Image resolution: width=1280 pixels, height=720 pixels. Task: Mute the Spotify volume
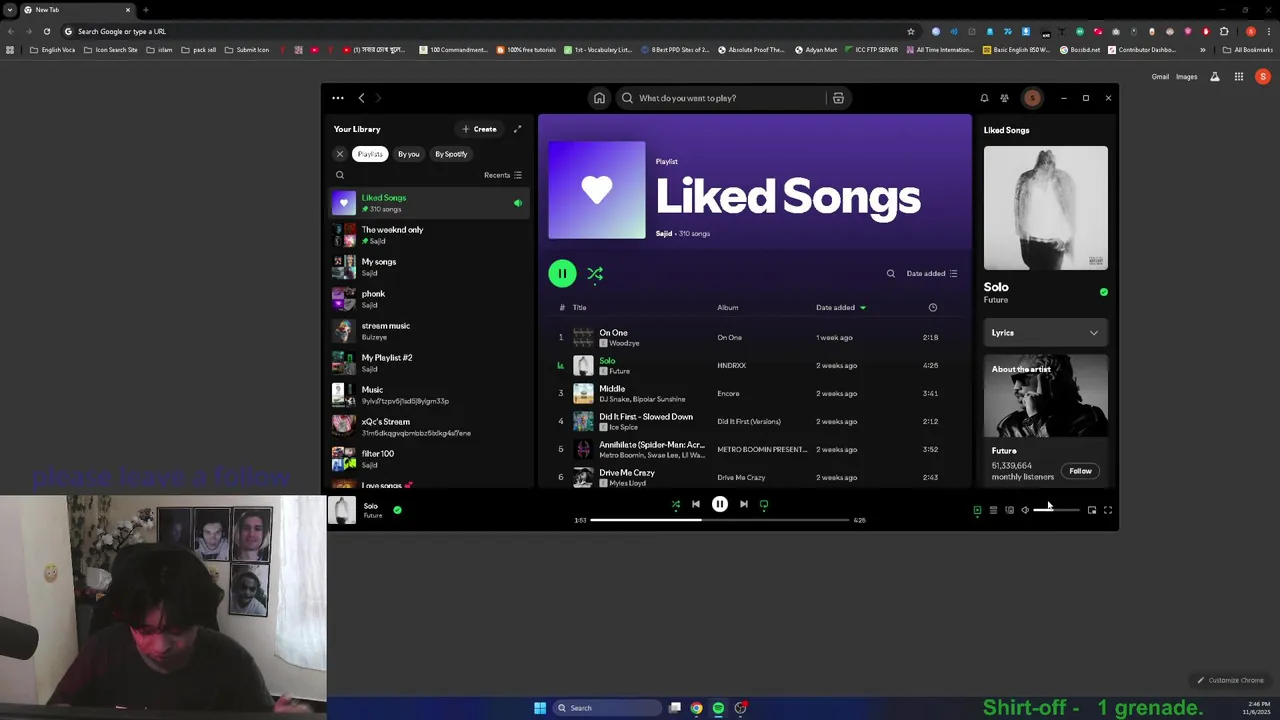click(1025, 510)
